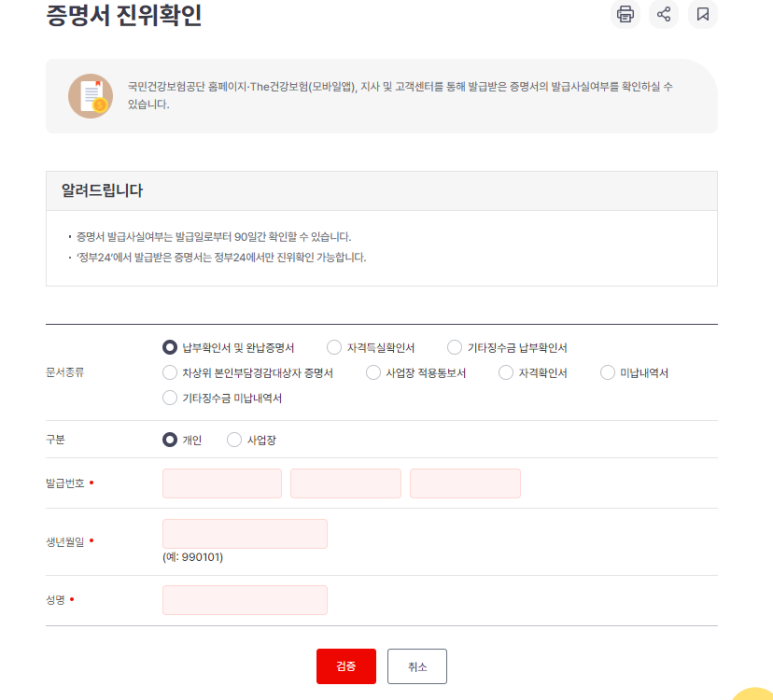The width and height of the screenshot is (773, 700).
Task: Click the 90일간 확인 notice line
Action: coord(213,237)
